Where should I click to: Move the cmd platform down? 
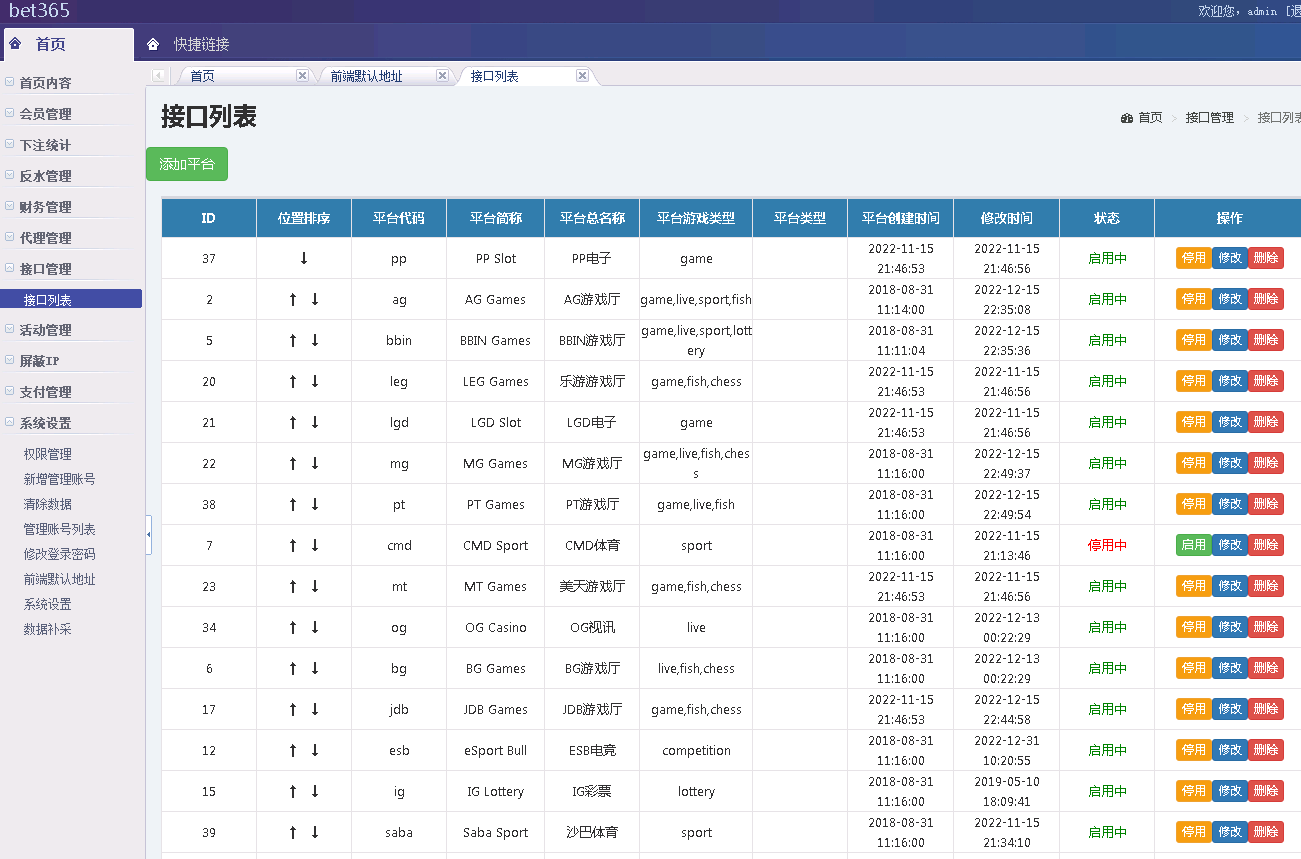(x=315, y=545)
